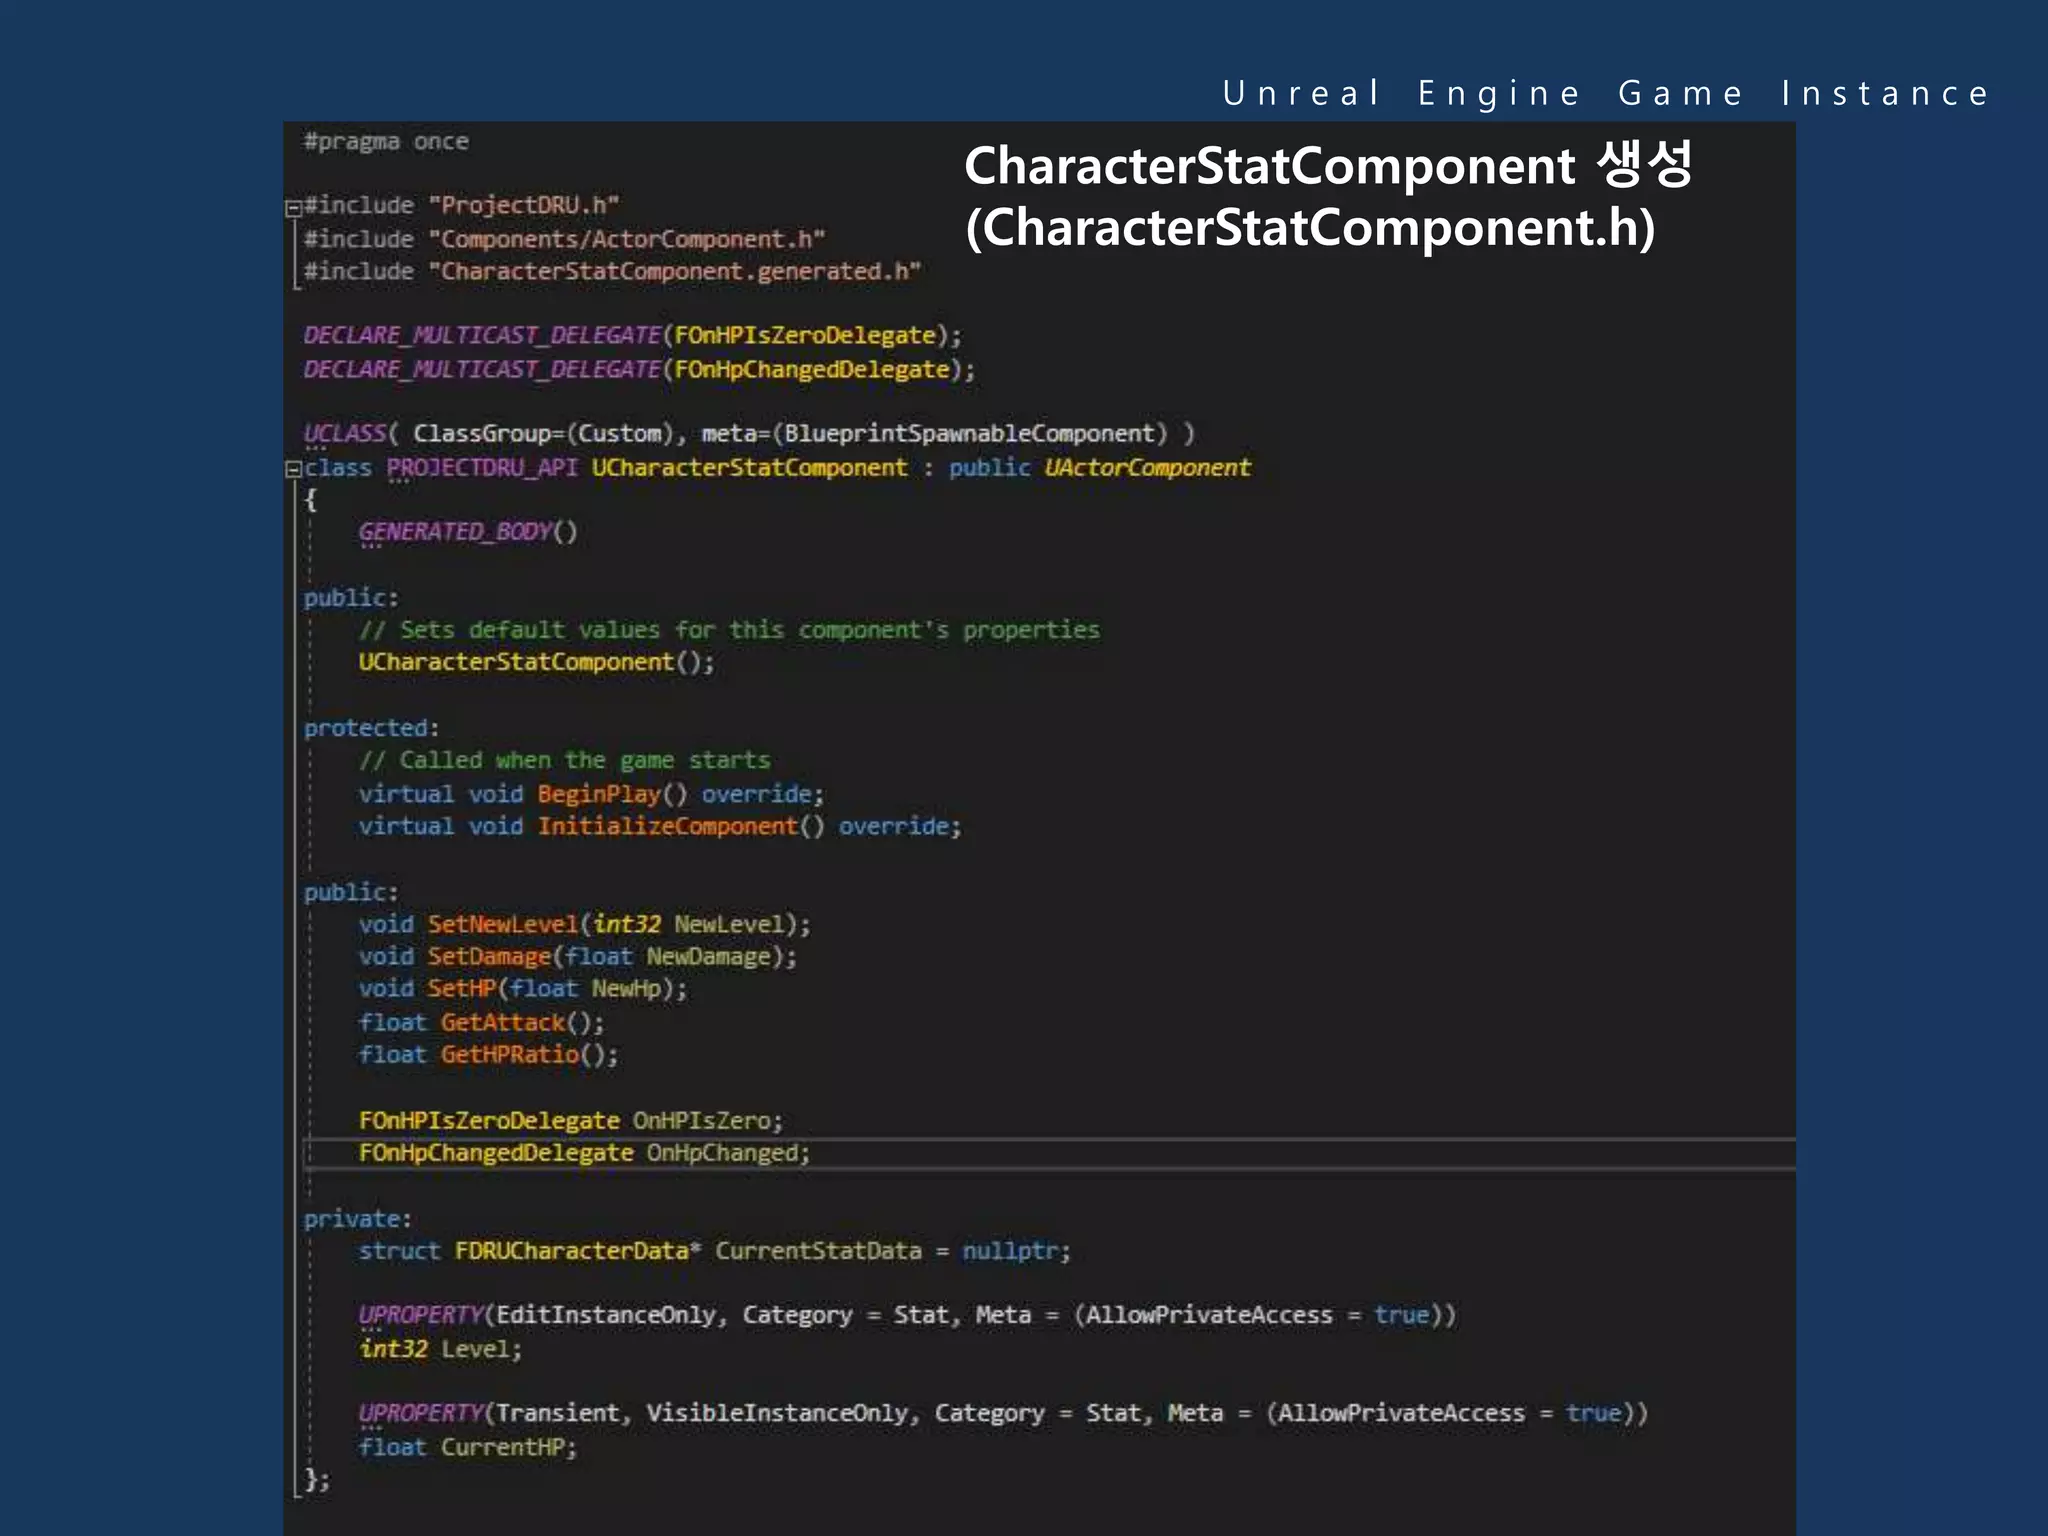Click the OnHPIsZero member variable
Image resolution: width=2048 pixels, height=1536 pixels.
tap(702, 1120)
